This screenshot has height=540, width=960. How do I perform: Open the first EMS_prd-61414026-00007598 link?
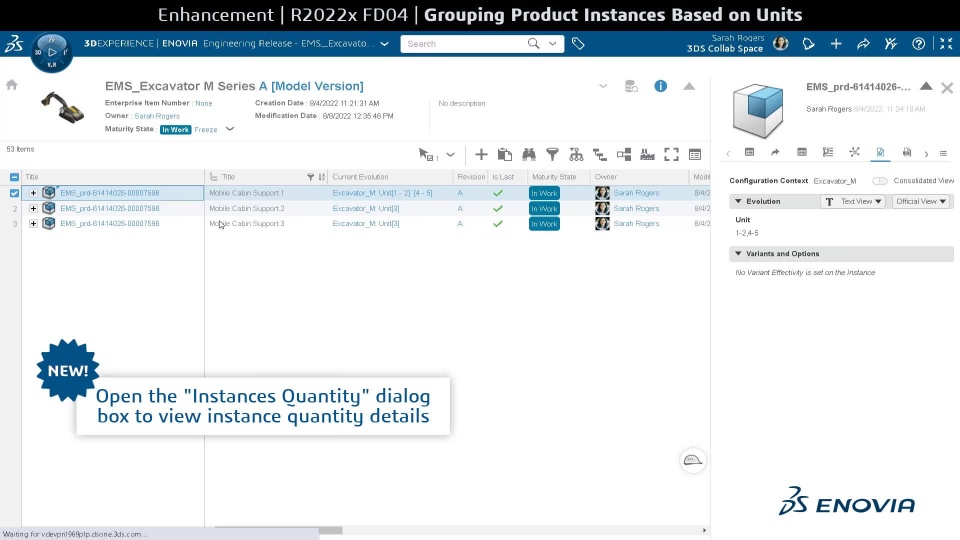pyautogui.click(x=110, y=193)
